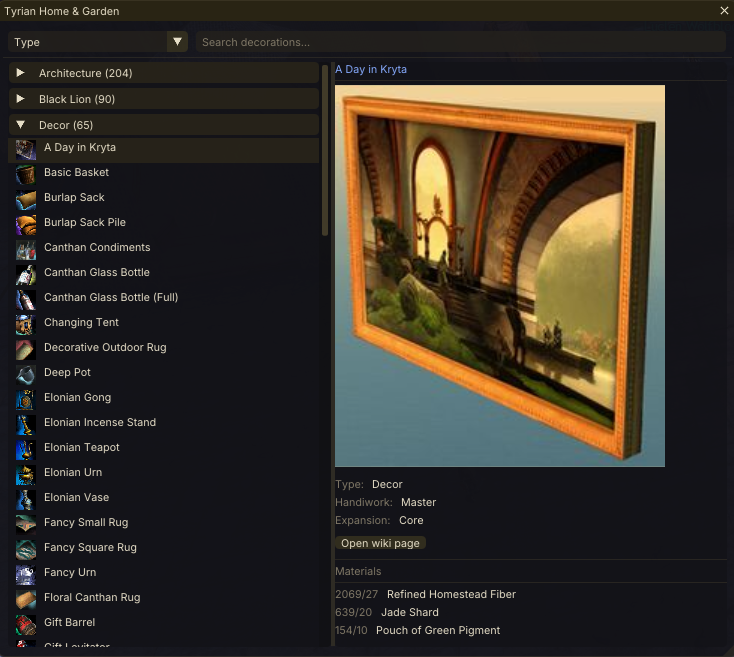Screen dimensions: 734x657
Task: Click the Elonian Vase icon
Action: pos(26,500)
